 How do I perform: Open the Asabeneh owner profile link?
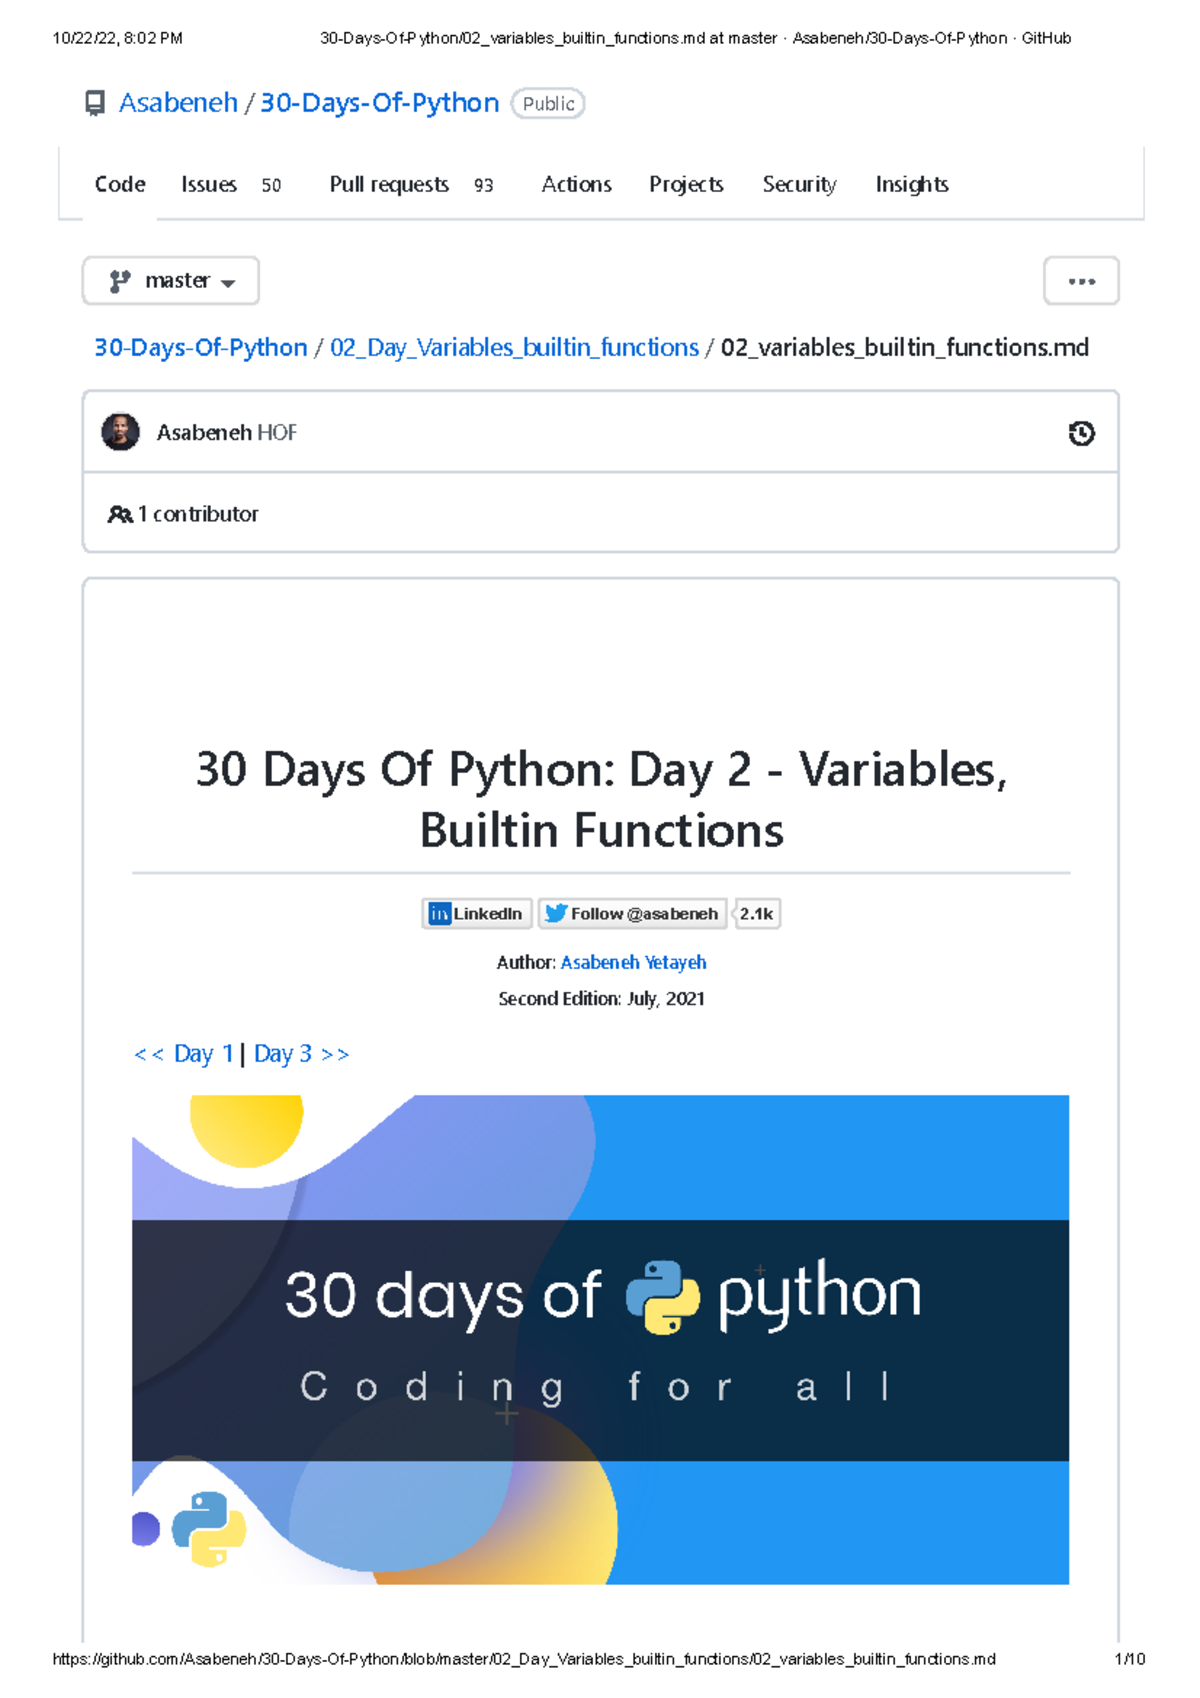coord(178,103)
